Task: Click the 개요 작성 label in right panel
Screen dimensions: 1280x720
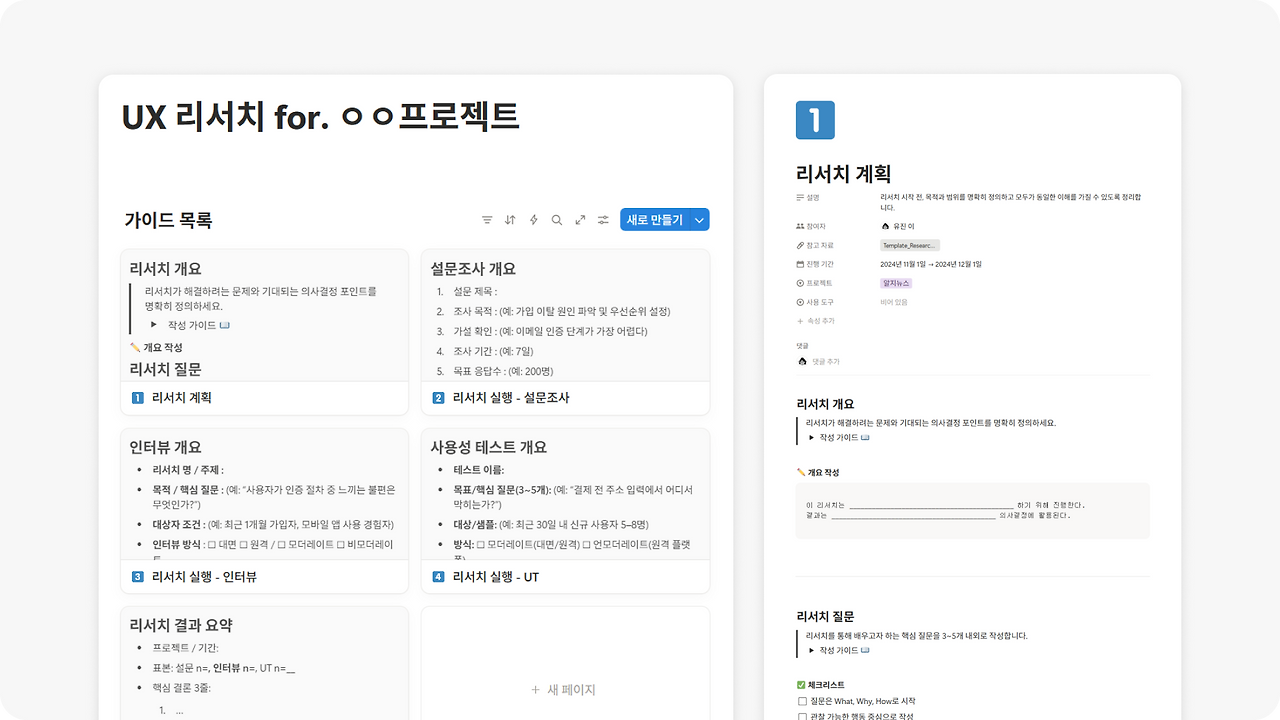Action: point(818,472)
